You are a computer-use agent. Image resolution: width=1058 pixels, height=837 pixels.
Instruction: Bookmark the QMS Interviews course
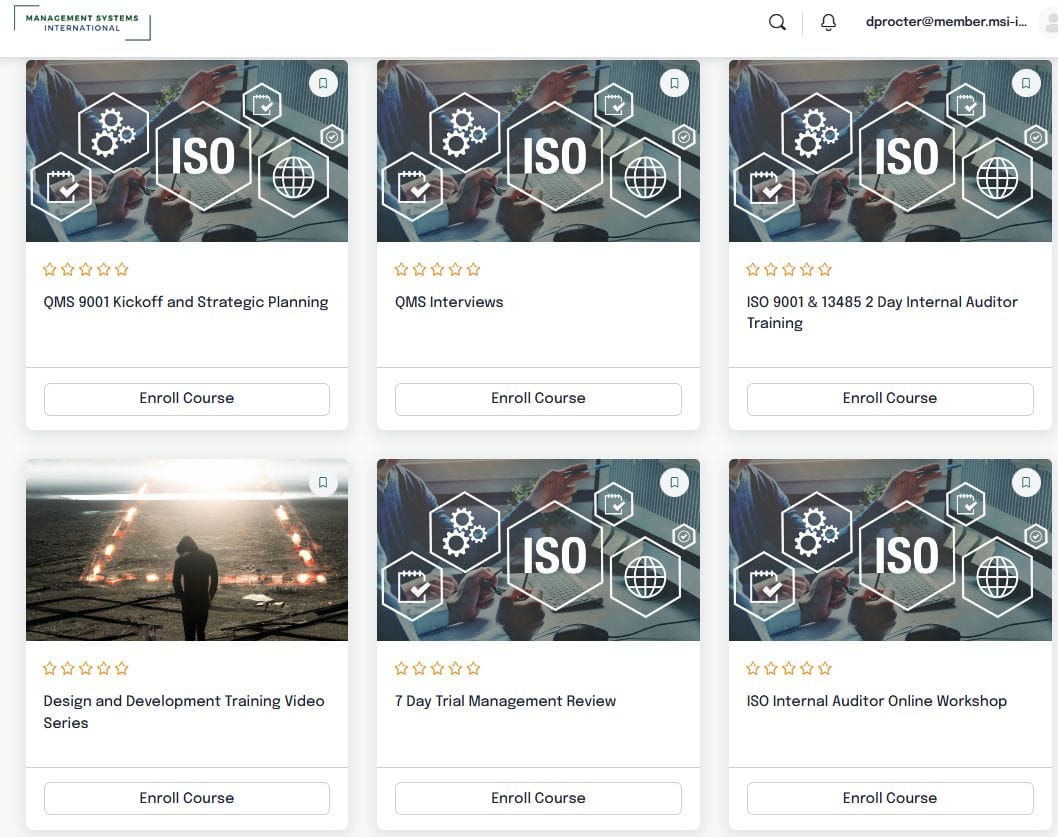pyautogui.click(x=674, y=84)
